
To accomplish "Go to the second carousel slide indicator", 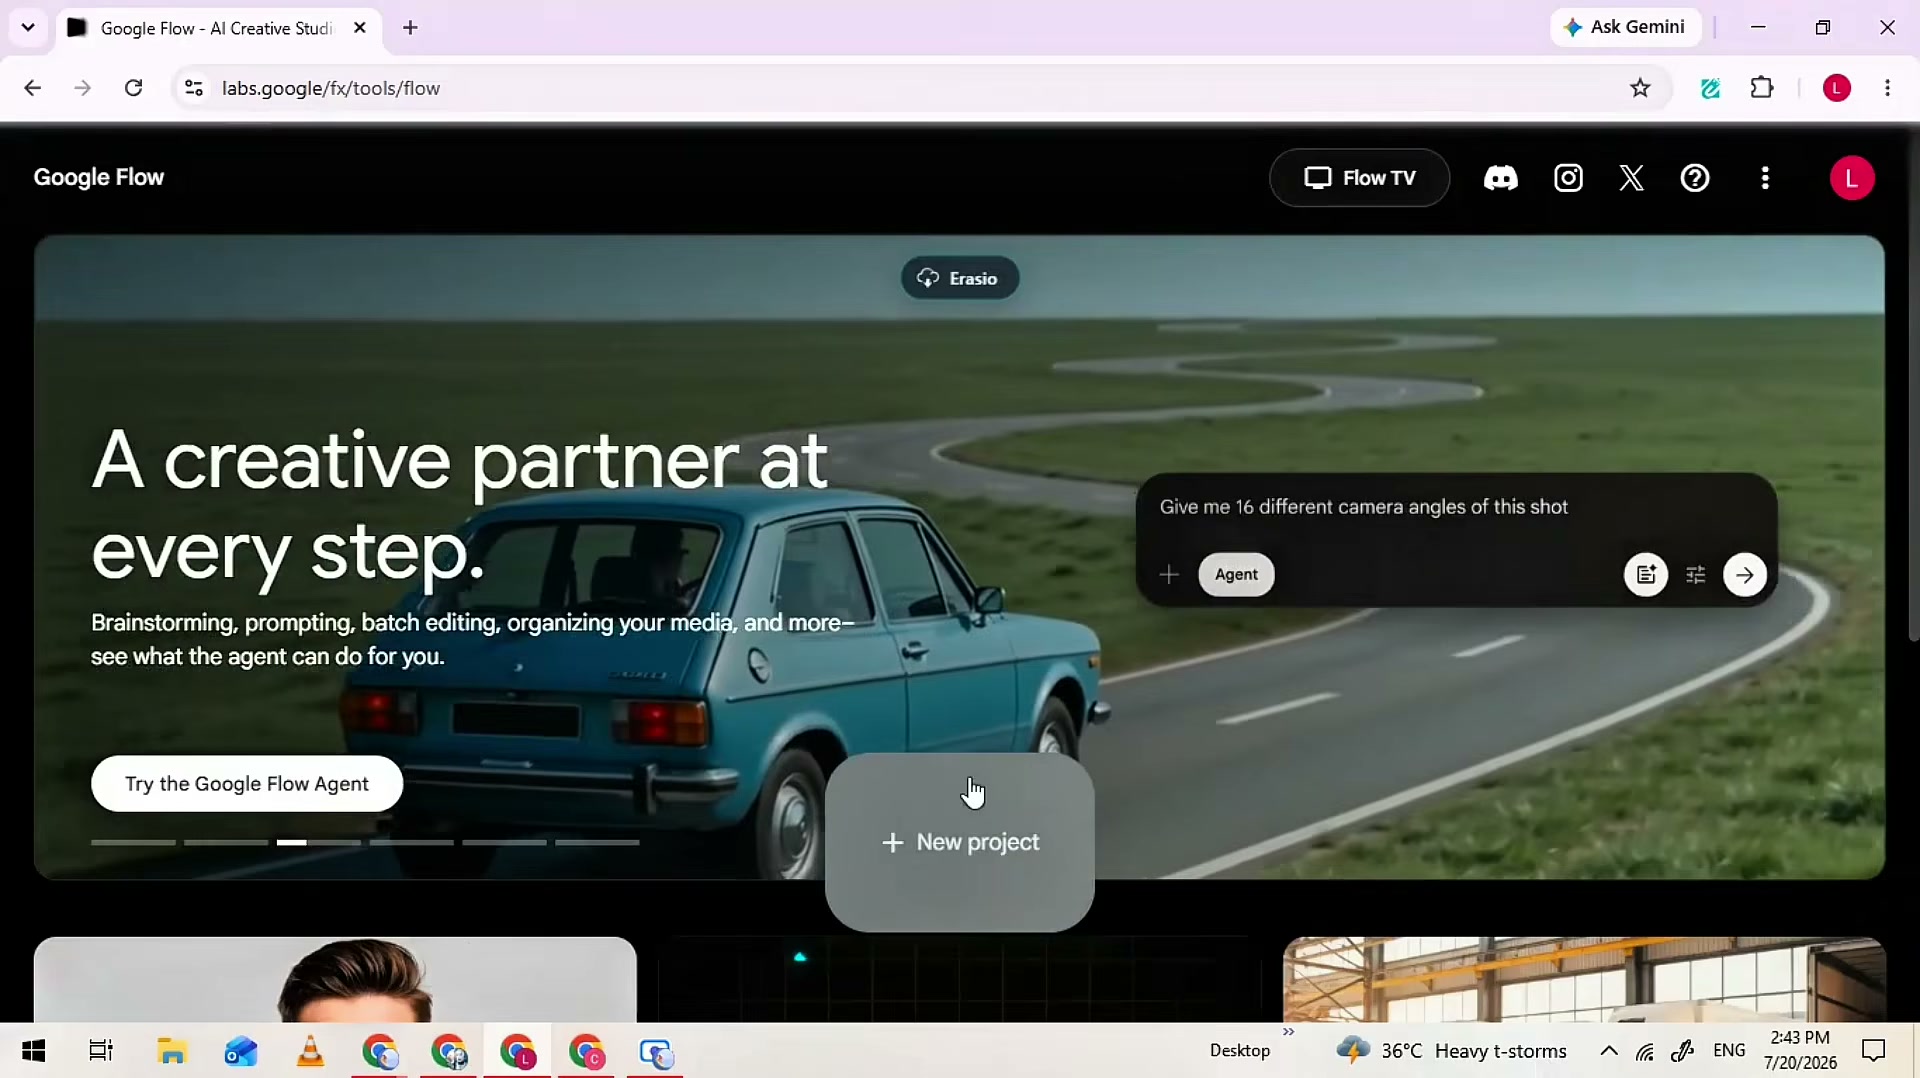I will click(226, 843).
